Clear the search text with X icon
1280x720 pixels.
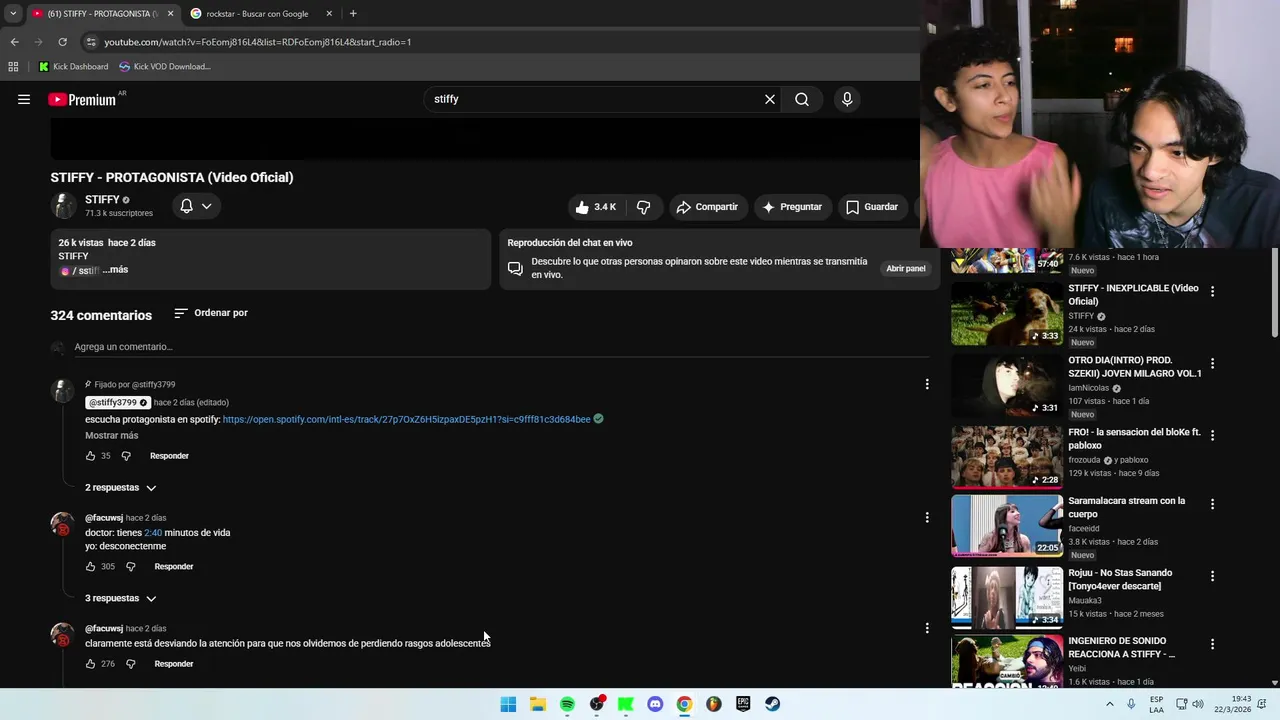[770, 99]
